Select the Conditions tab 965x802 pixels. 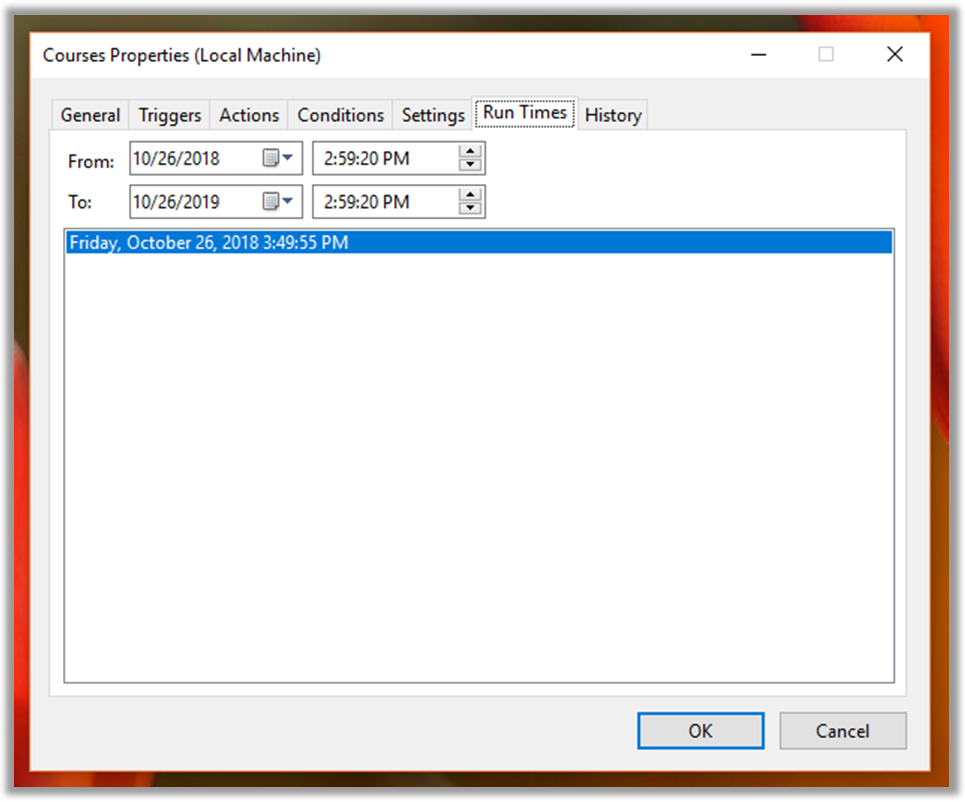click(340, 115)
